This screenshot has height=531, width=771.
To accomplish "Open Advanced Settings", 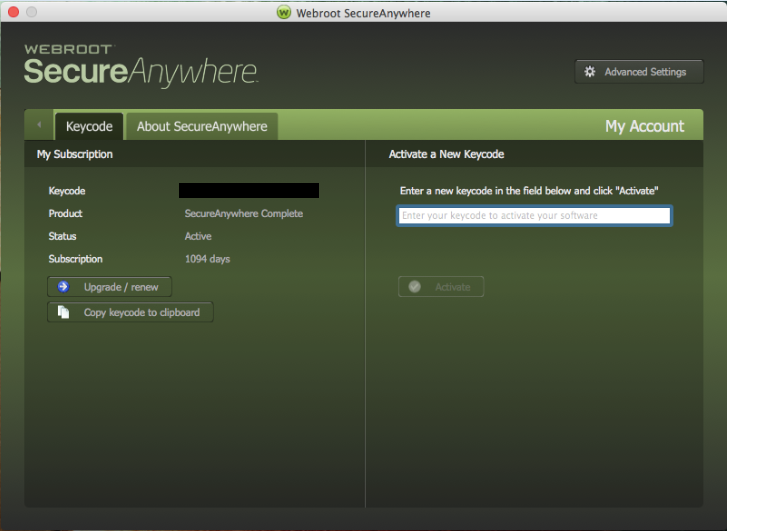I will click(639, 72).
